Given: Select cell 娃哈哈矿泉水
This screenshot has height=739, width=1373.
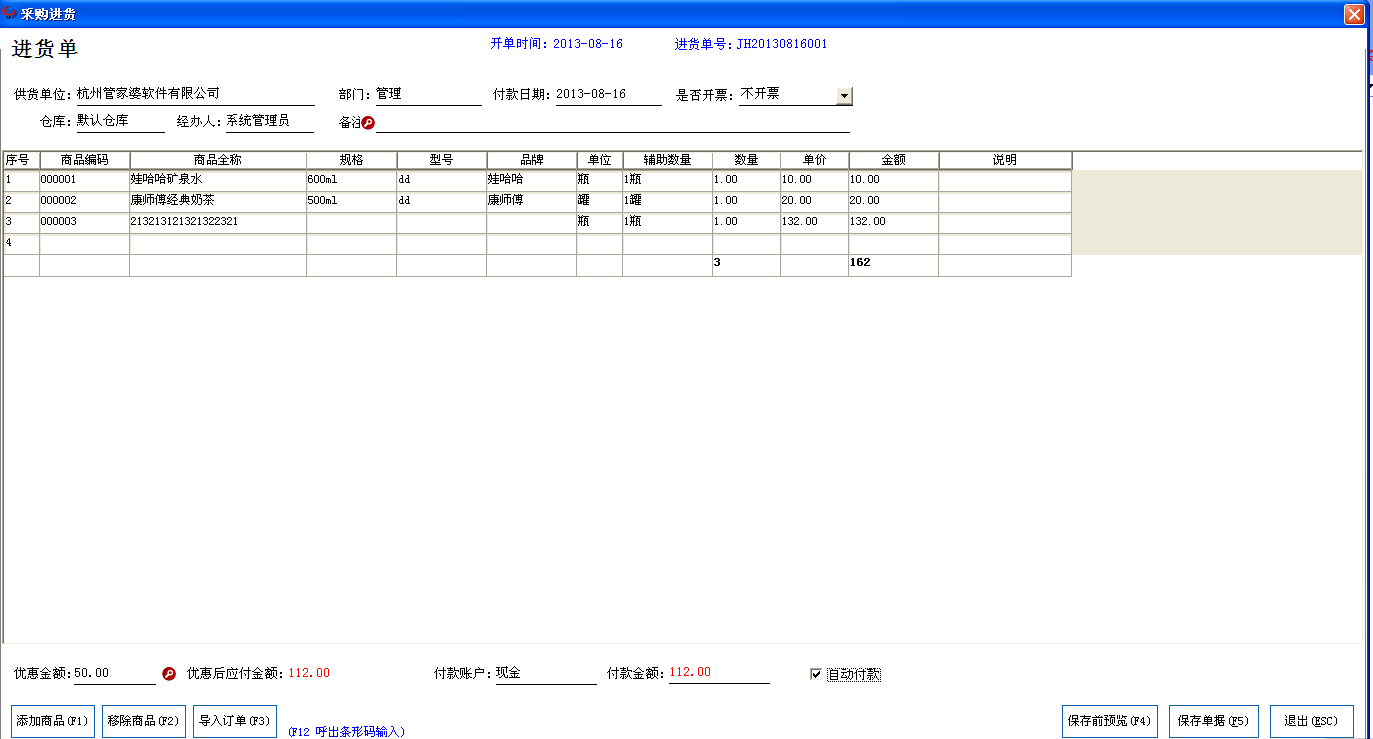Looking at the screenshot, I should (218, 180).
